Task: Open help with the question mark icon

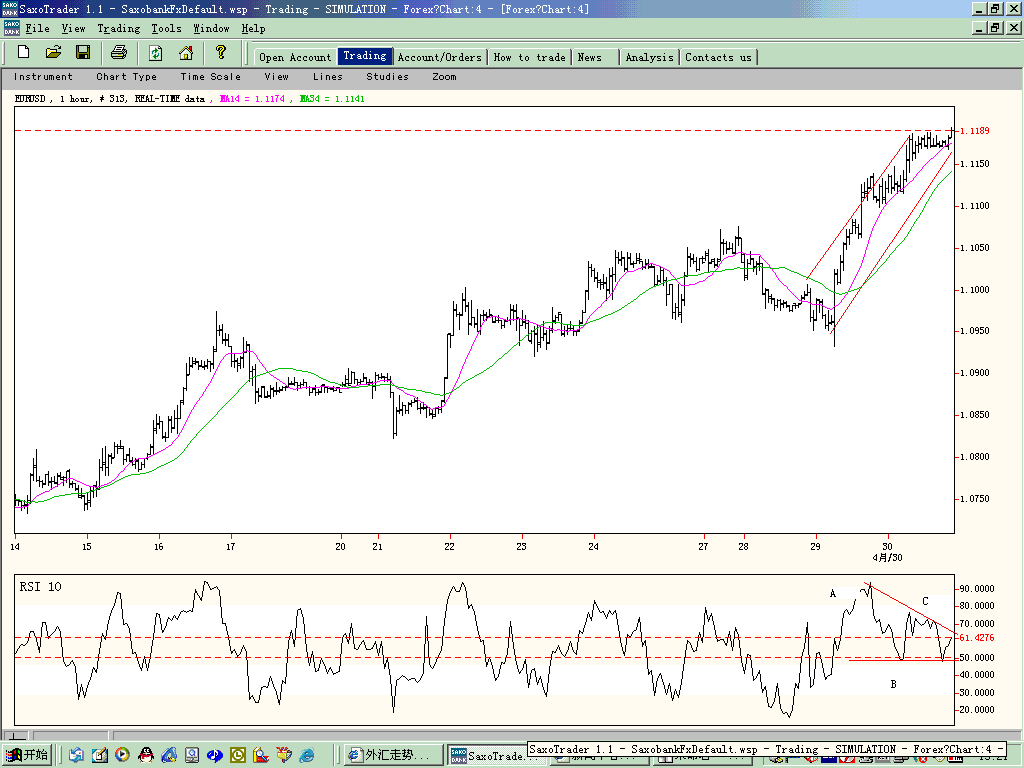Action: point(221,52)
